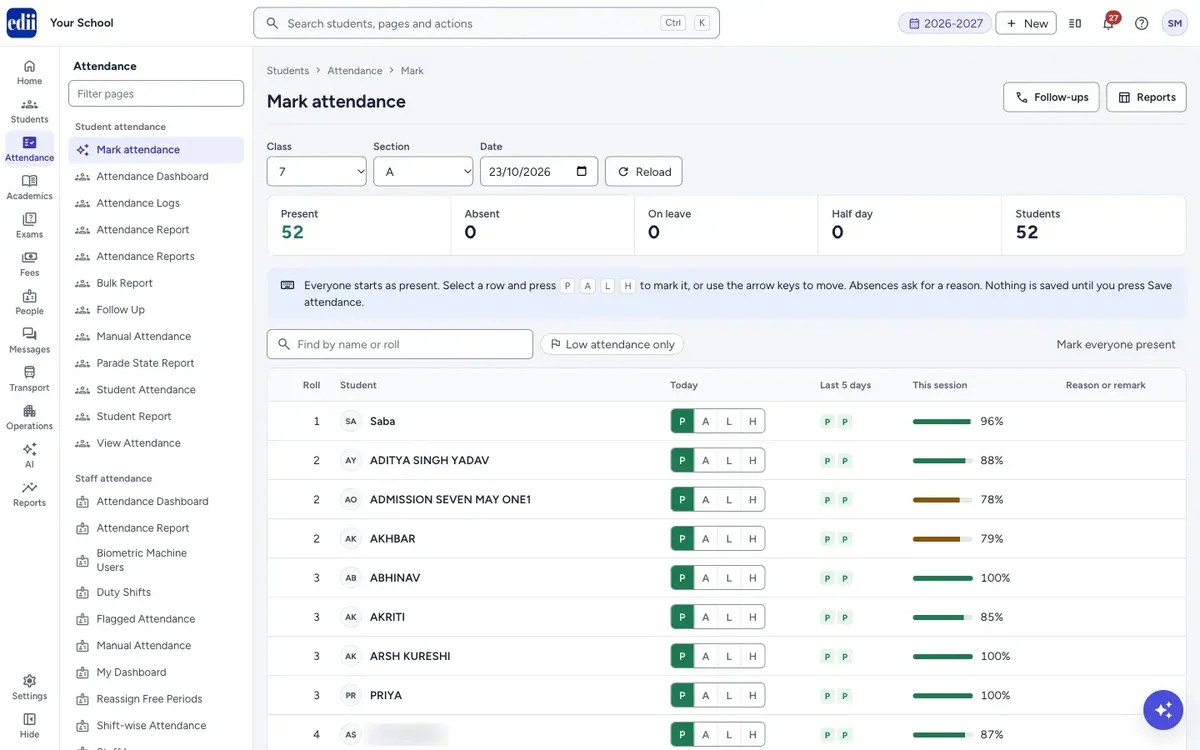Screen dimensions: 1200x750
Task: Click Saba's 96% session progress bar
Action: (x=943, y=422)
